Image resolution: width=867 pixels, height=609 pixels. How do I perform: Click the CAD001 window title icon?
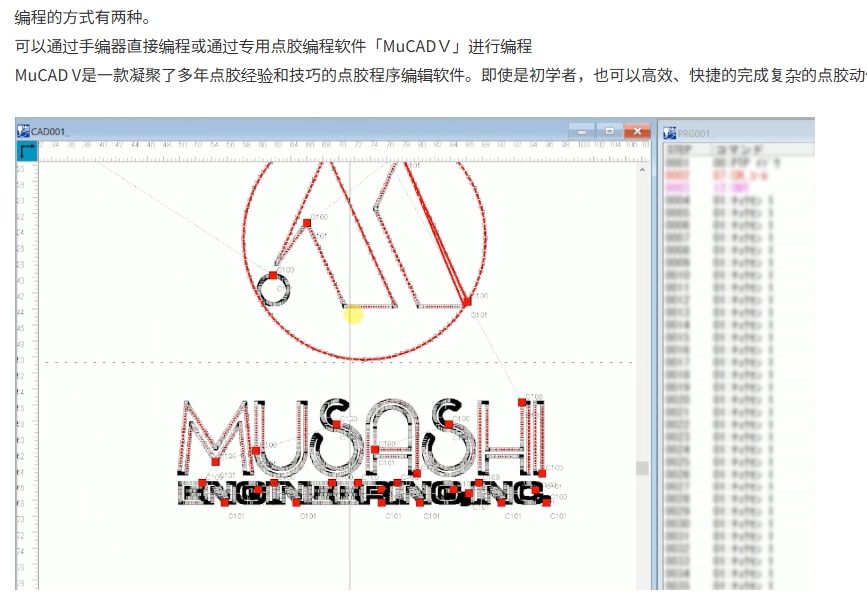pos(24,130)
